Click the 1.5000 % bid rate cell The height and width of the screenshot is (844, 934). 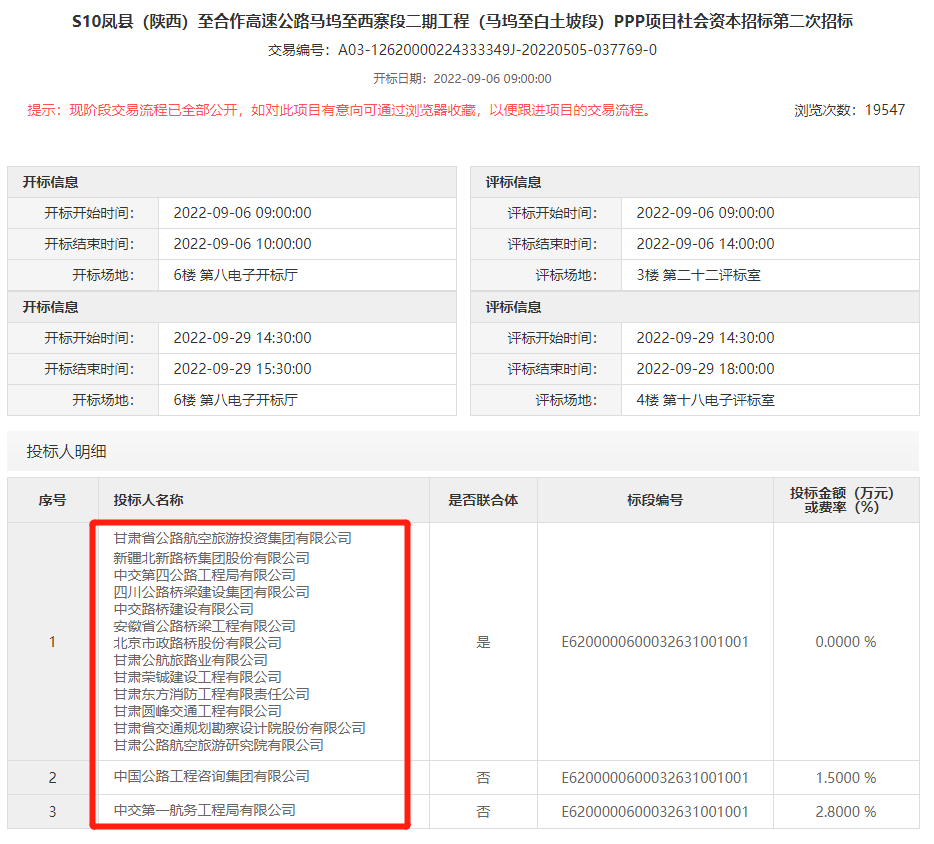pos(846,778)
